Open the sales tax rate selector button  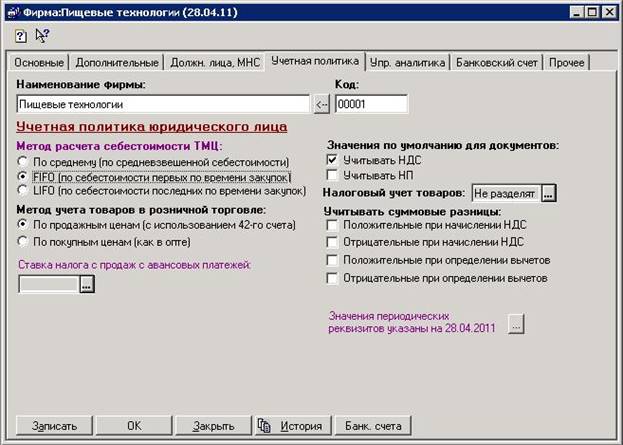pyautogui.click(x=87, y=285)
